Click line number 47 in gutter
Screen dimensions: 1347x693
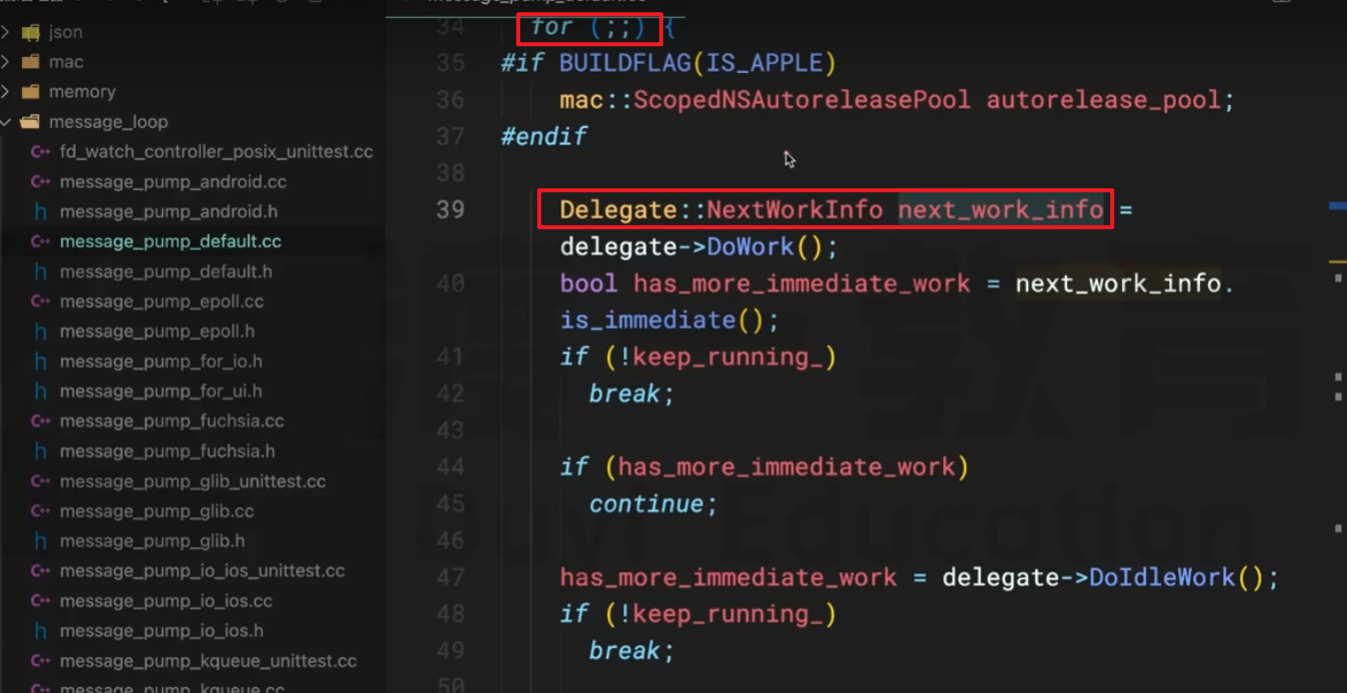point(450,577)
